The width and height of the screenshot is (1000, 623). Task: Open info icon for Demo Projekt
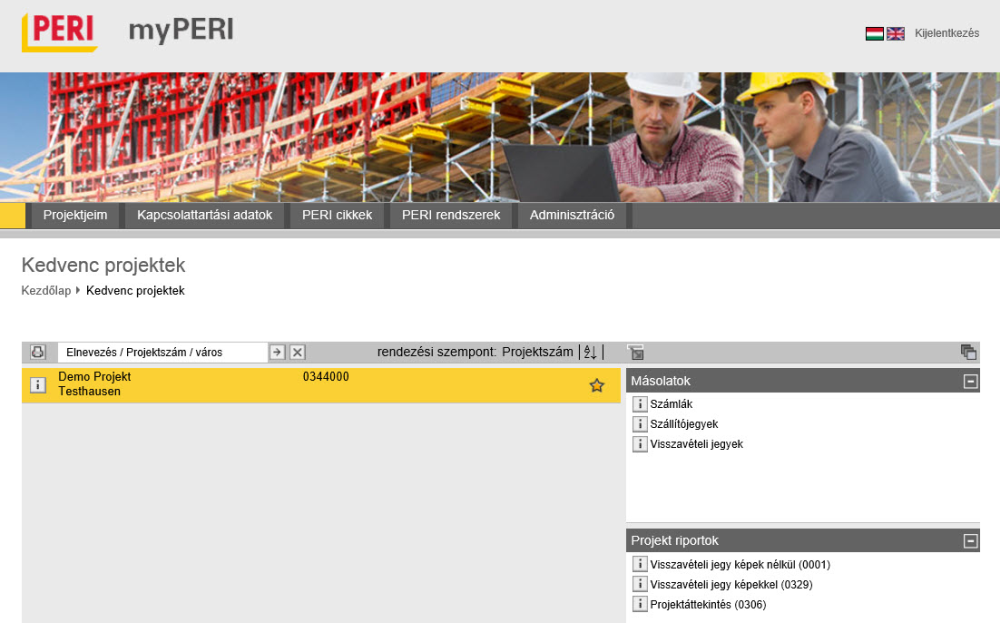(x=38, y=385)
